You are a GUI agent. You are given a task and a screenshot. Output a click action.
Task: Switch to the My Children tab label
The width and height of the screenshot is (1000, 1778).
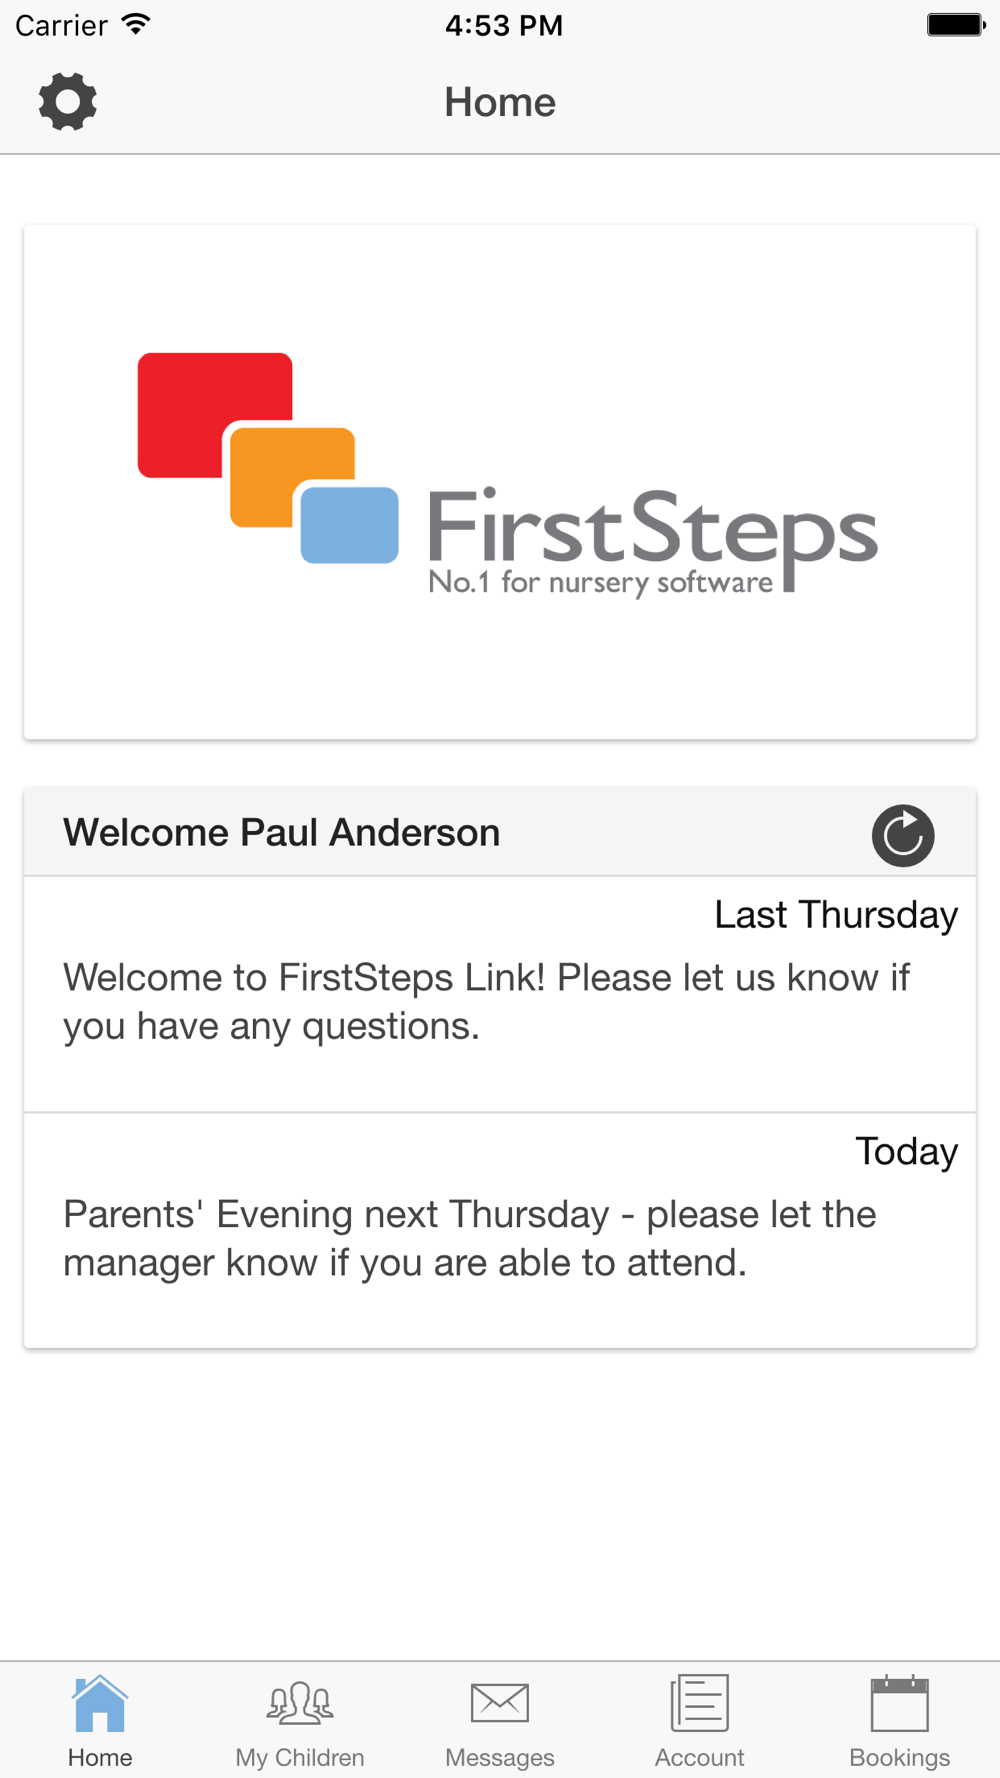click(x=300, y=1757)
